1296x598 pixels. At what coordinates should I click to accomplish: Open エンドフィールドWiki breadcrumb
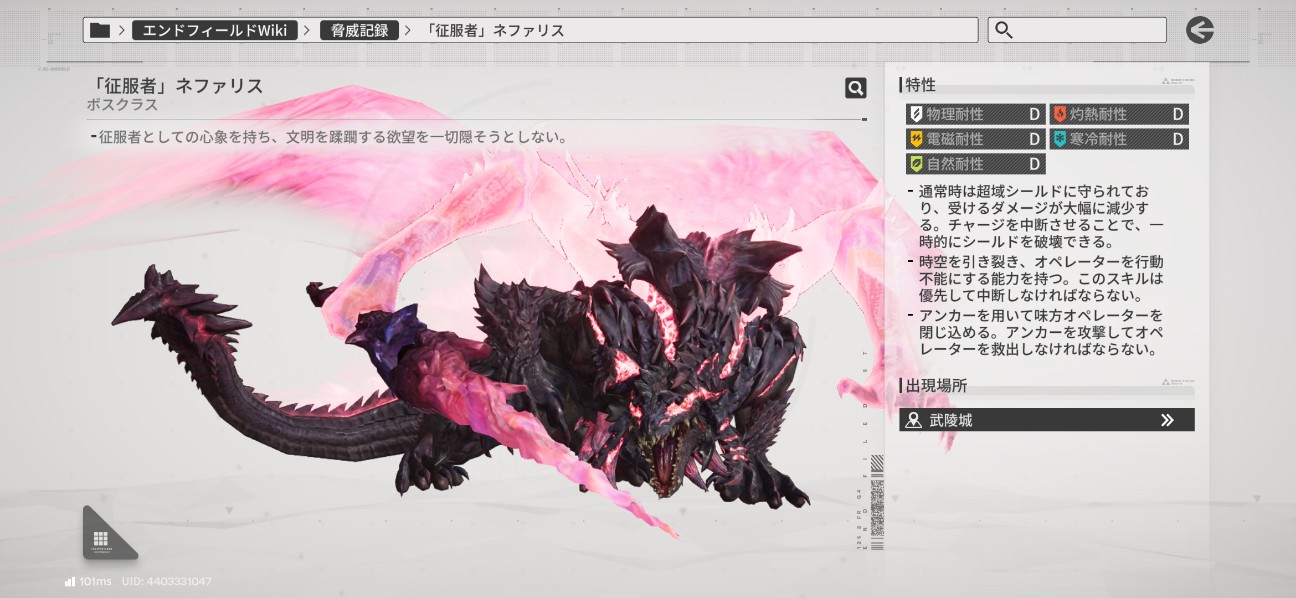pos(215,30)
